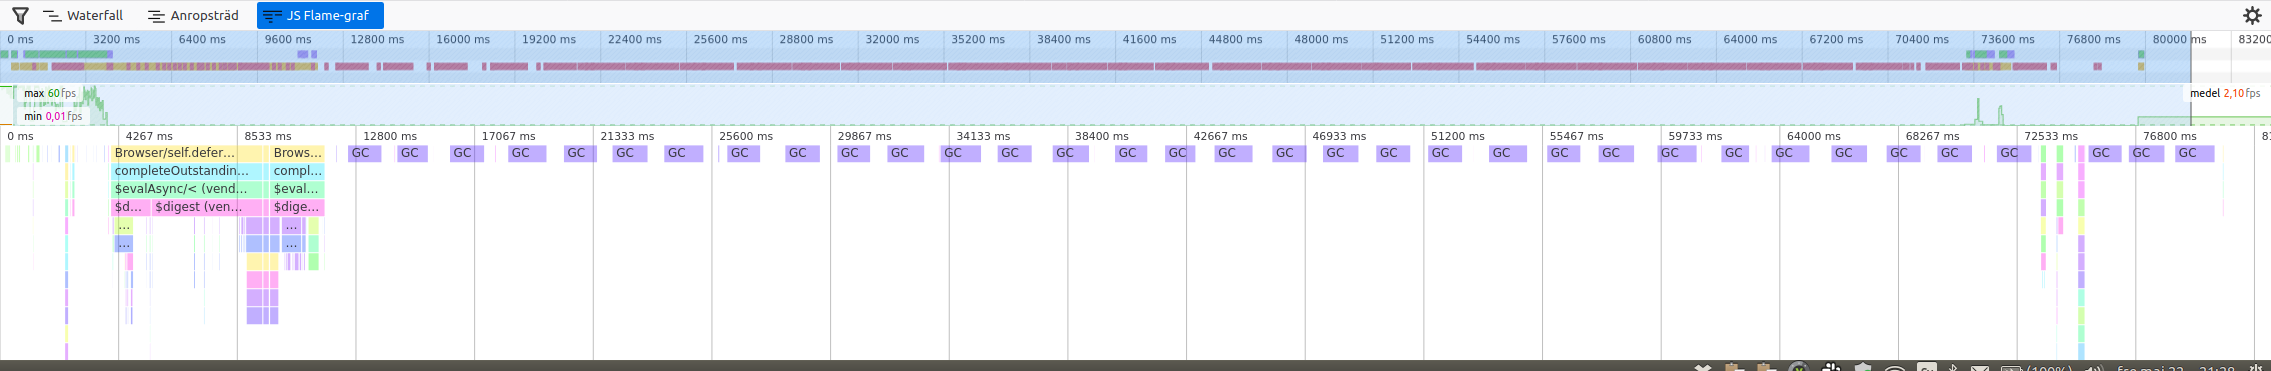Select the long 'Browser/self.defer...' flame block
This screenshot has height=371, width=2271.
click(x=188, y=153)
